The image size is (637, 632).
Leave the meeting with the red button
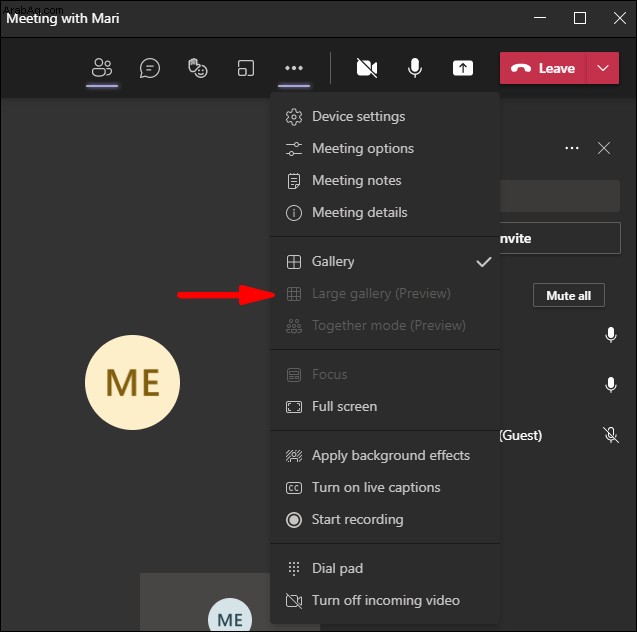pyautogui.click(x=543, y=68)
